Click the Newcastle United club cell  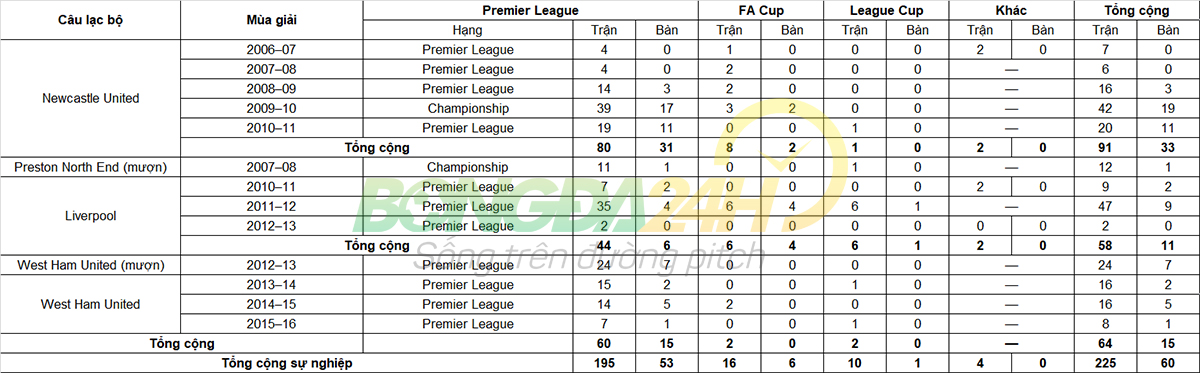point(91,98)
